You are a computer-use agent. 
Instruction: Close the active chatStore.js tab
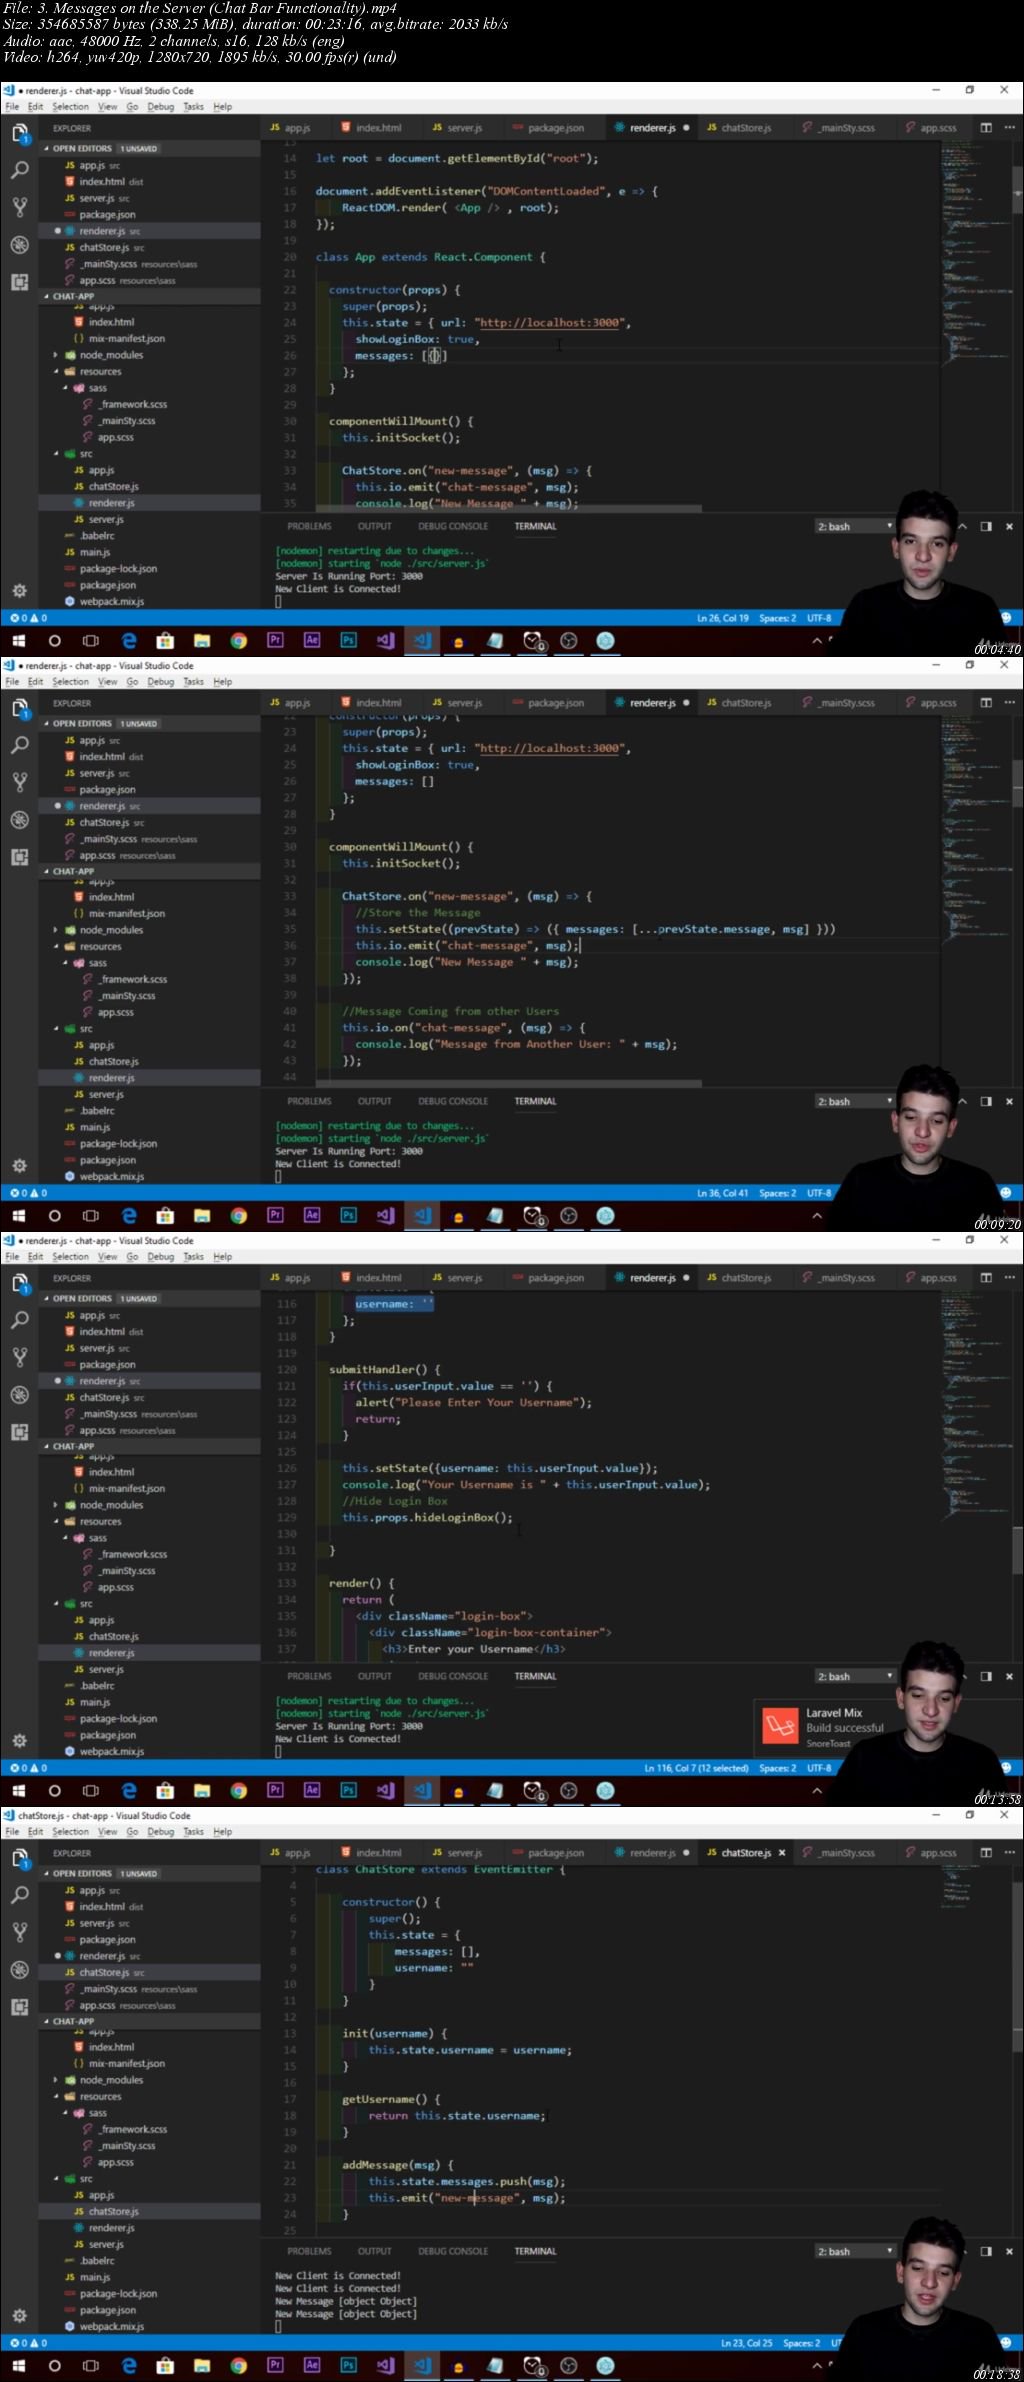coord(782,1853)
